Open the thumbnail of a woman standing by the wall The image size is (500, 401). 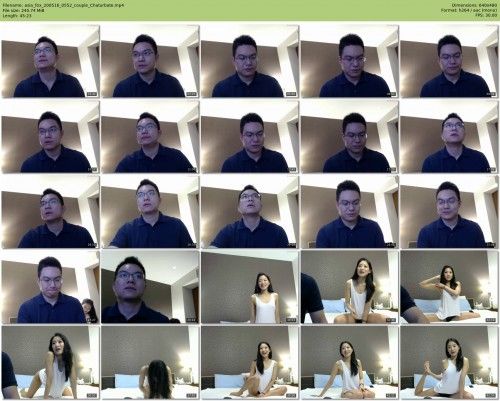point(250,287)
